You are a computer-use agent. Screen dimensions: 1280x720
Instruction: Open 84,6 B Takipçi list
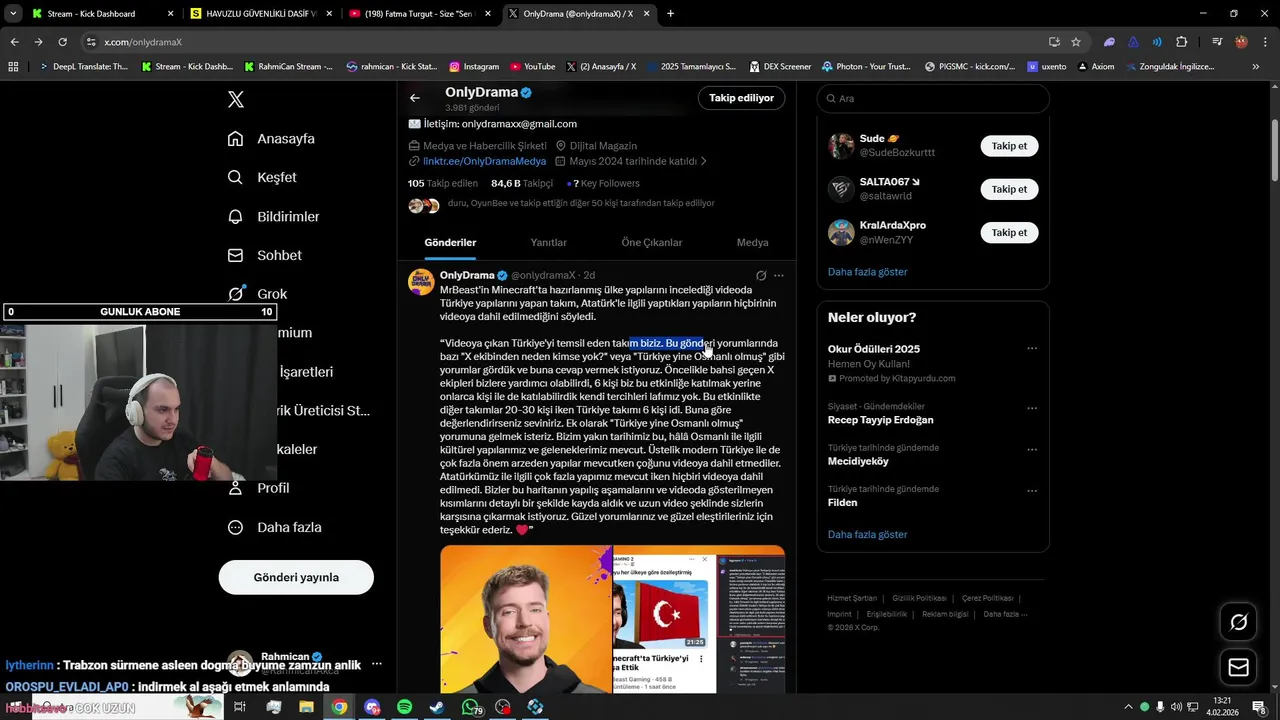click(522, 183)
